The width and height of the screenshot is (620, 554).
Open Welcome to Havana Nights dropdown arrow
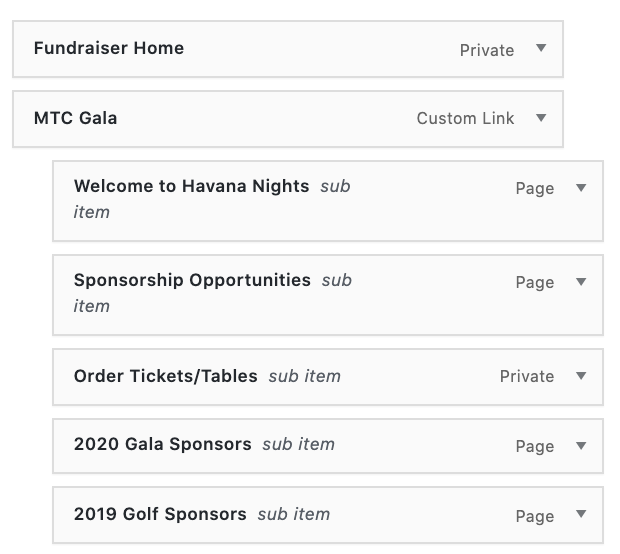pyautogui.click(x=581, y=188)
